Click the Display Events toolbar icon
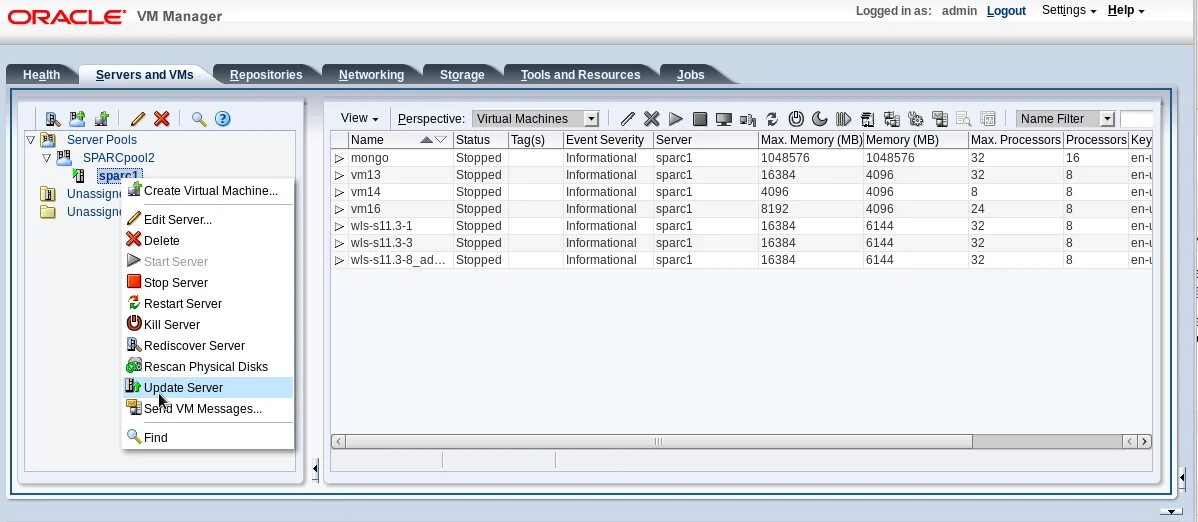The height and width of the screenshot is (522, 1198). click(x=963, y=118)
